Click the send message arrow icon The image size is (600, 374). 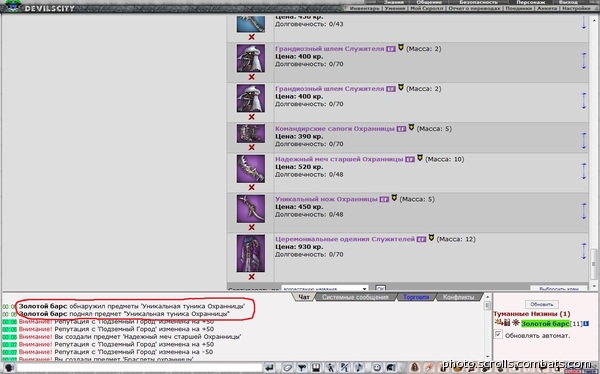coord(270,368)
